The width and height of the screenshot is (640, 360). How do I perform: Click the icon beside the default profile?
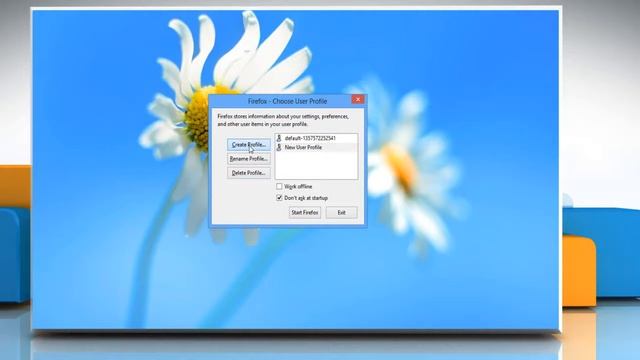[279, 138]
